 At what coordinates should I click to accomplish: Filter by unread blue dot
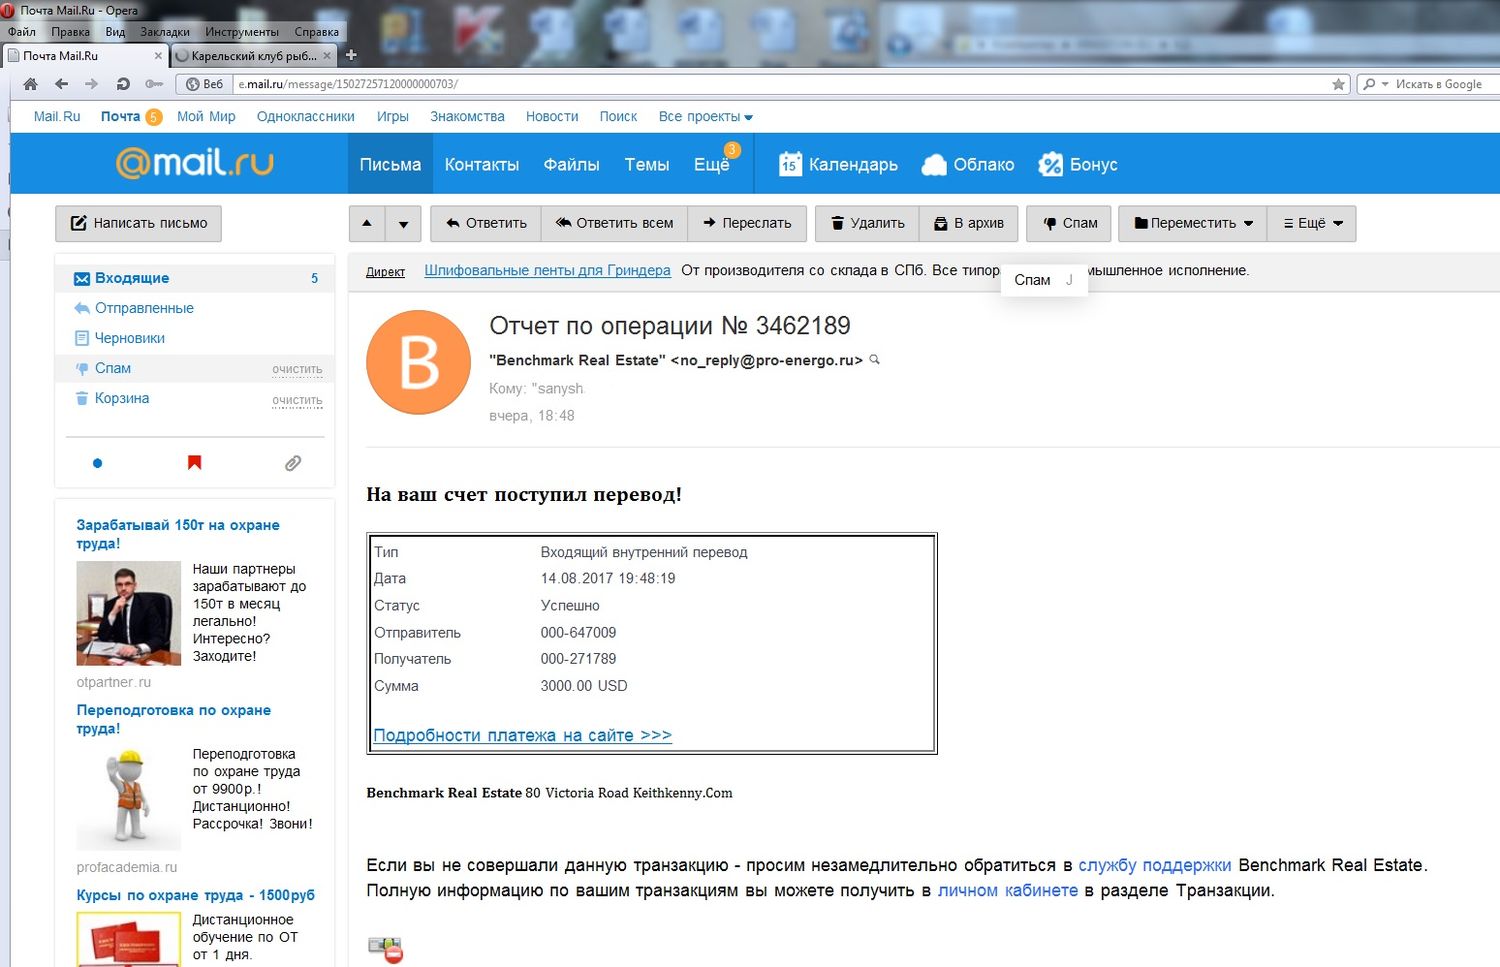pyautogui.click(x=97, y=463)
